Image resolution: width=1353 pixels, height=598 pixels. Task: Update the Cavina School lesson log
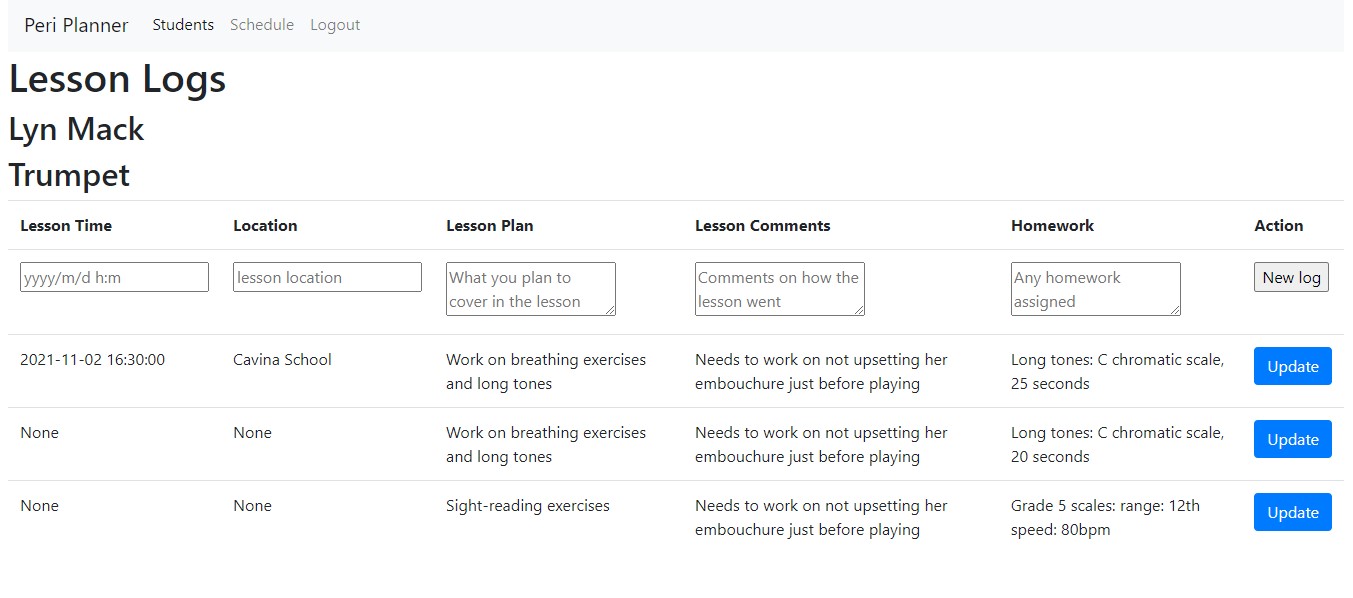[x=1292, y=366]
